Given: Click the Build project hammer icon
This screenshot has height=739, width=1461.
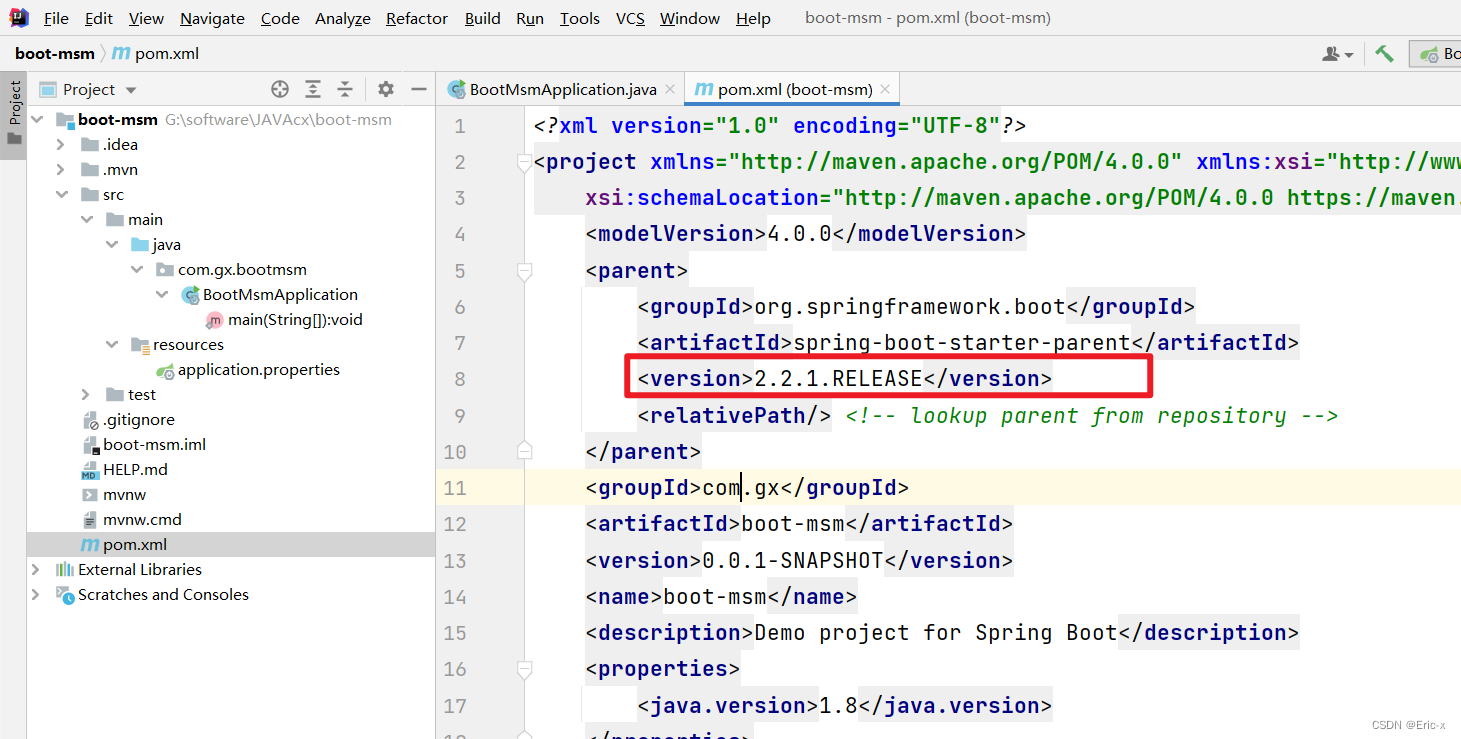Looking at the screenshot, I should 1384,54.
